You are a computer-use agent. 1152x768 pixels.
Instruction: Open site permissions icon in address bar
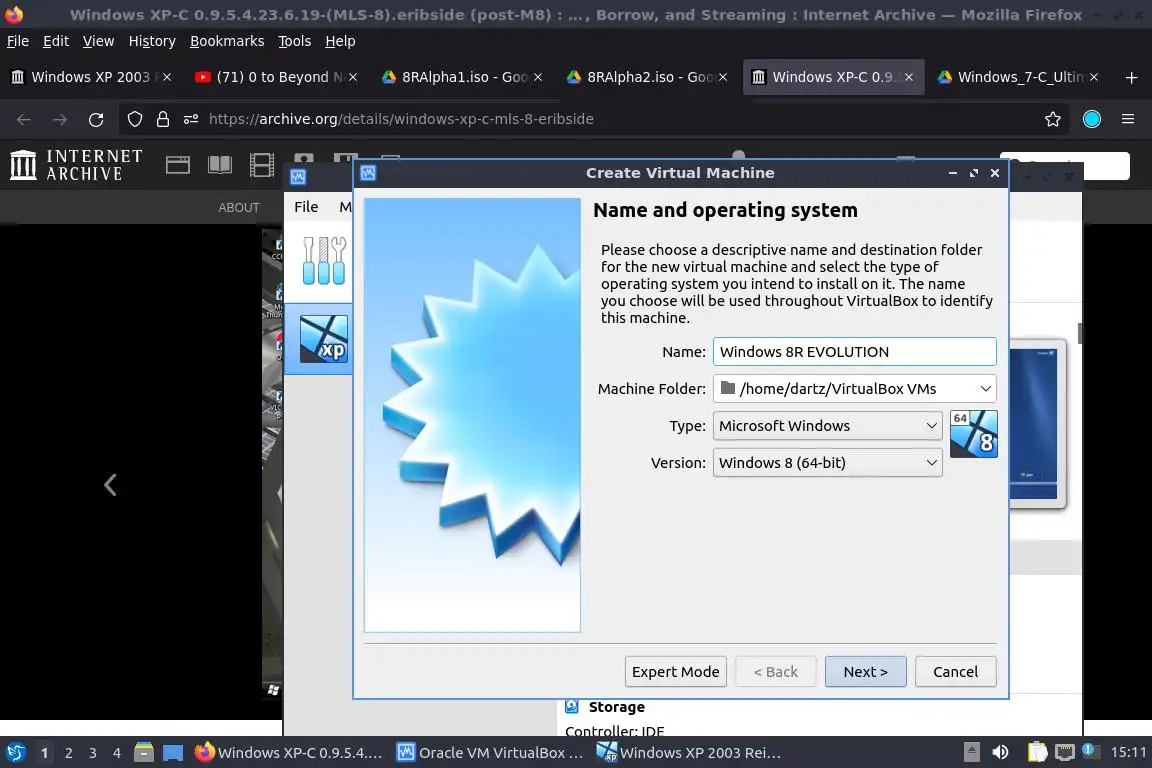[x=191, y=119]
